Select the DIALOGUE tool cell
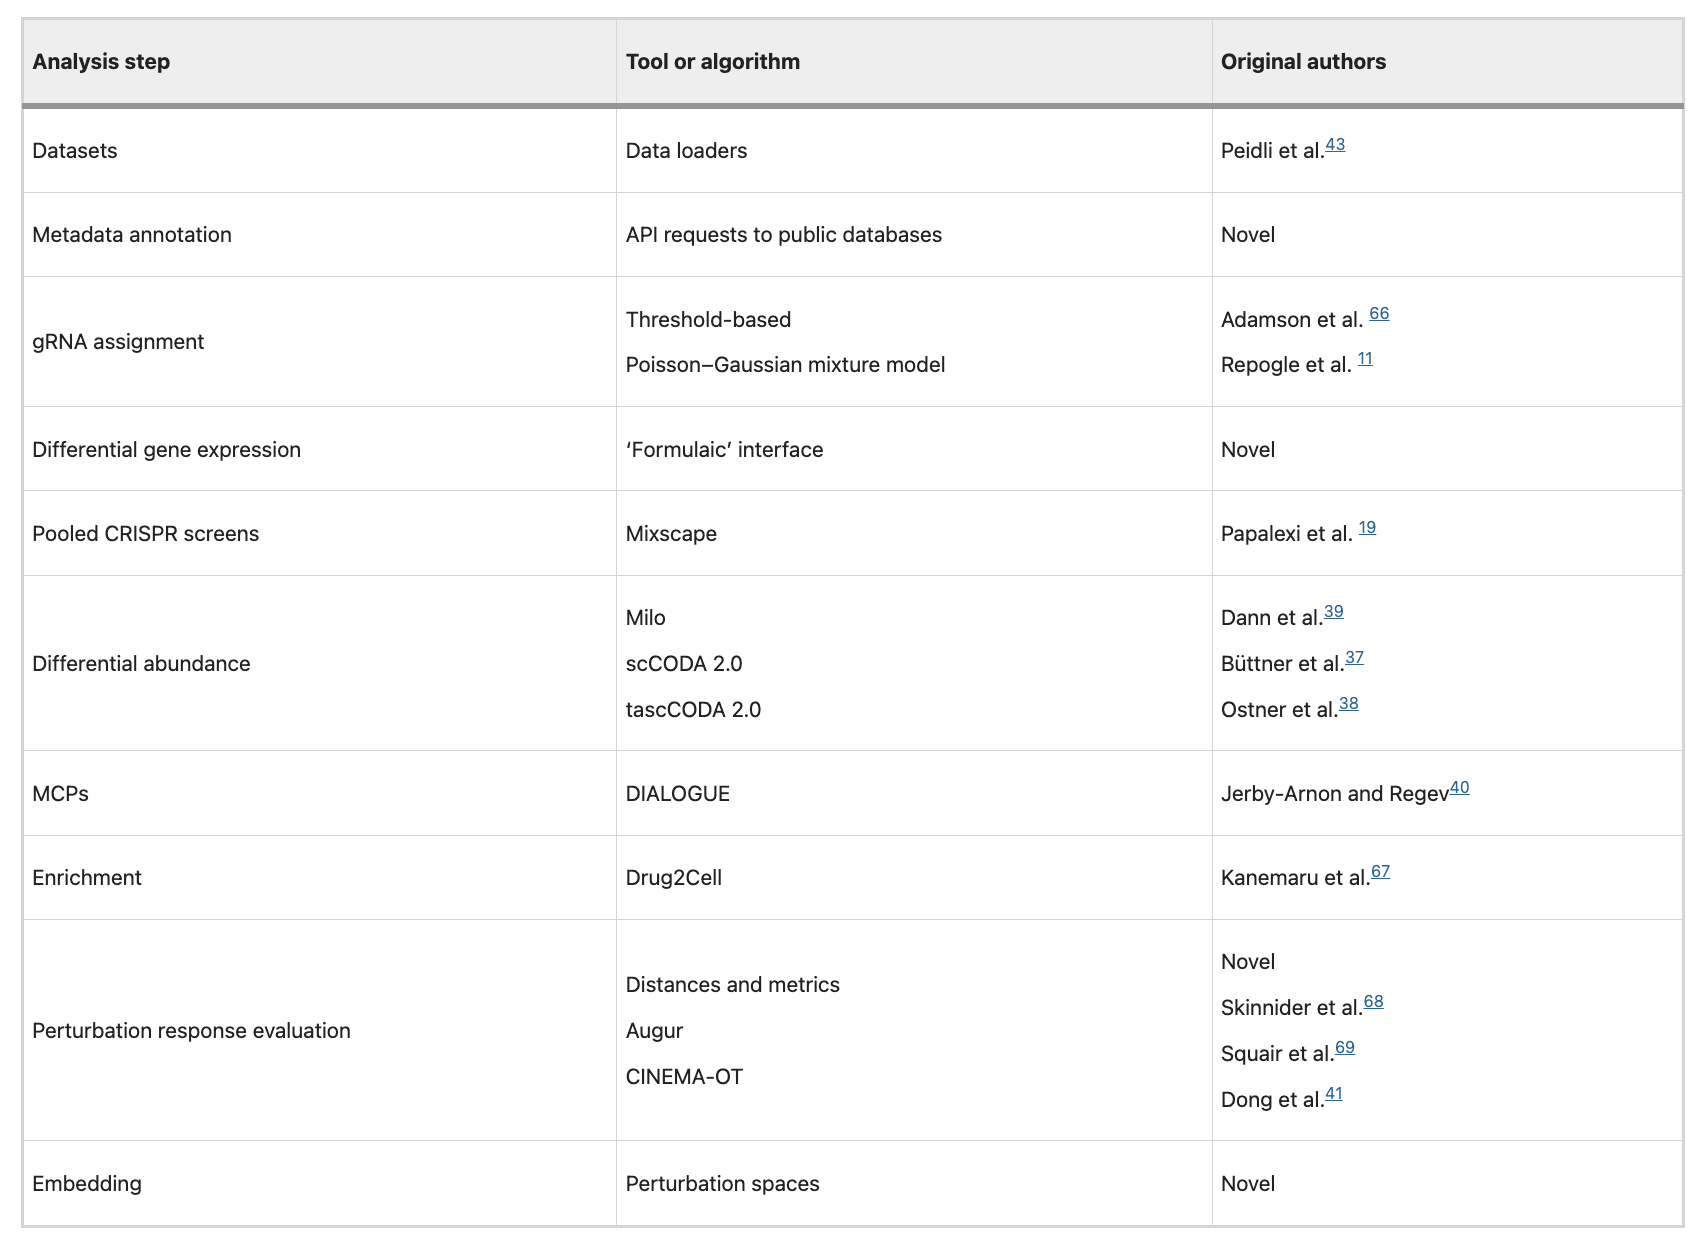The height and width of the screenshot is (1246, 1702). (678, 794)
